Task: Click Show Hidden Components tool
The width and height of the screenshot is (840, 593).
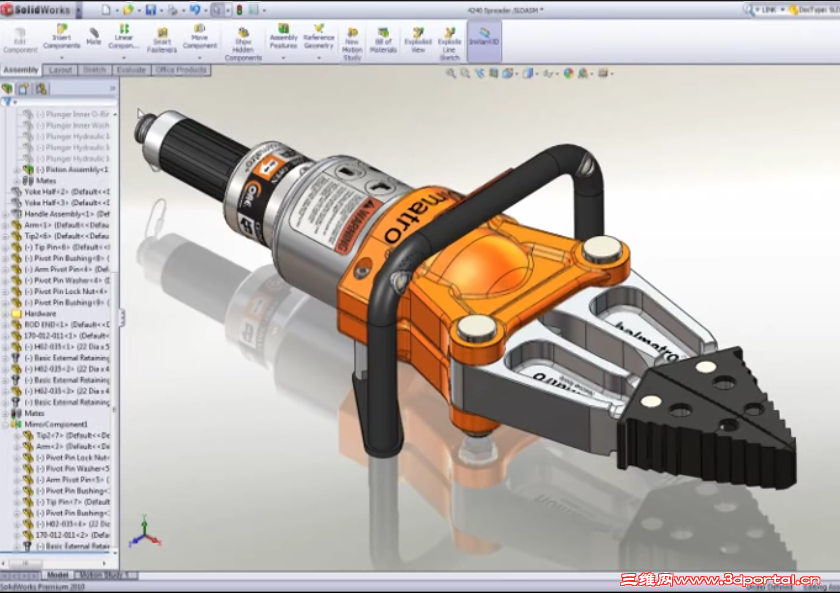Action: (x=243, y=44)
